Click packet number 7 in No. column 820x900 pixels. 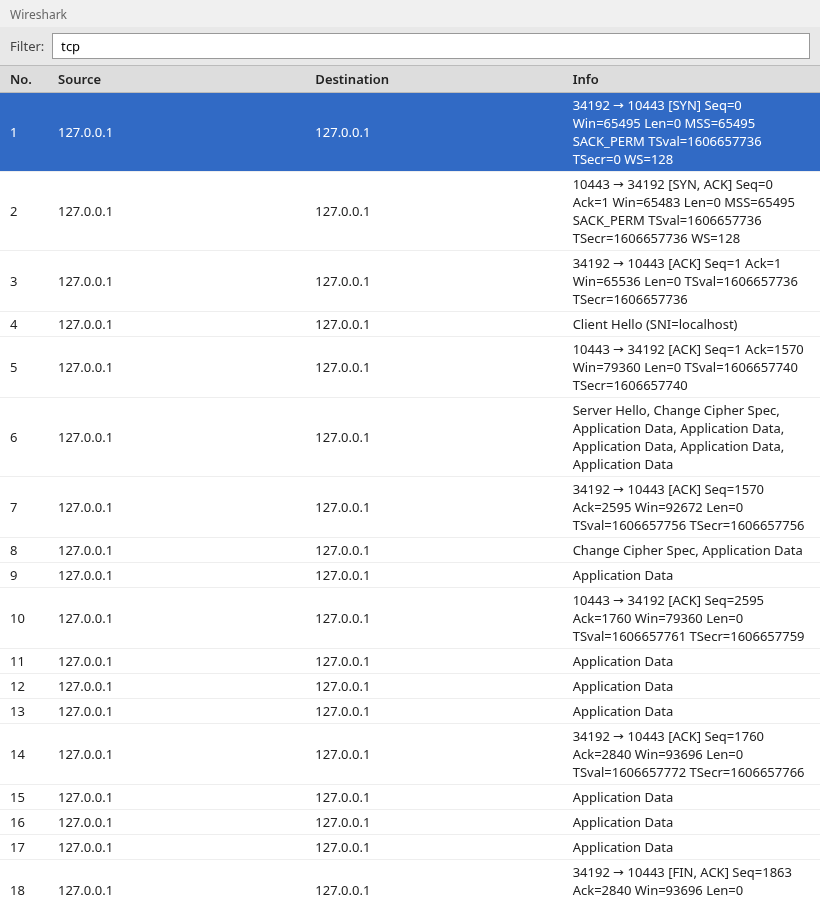click(x=14, y=507)
